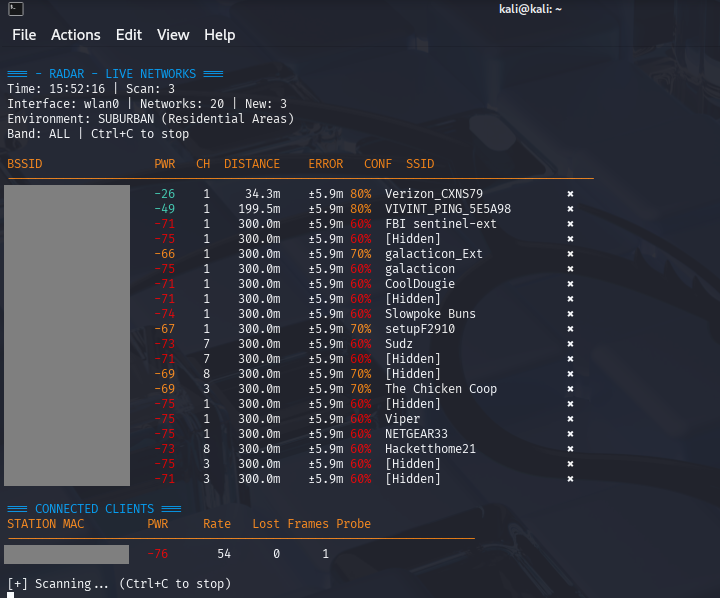Click the STATION MAC column header
The width and height of the screenshot is (720, 598).
point(45,524)
